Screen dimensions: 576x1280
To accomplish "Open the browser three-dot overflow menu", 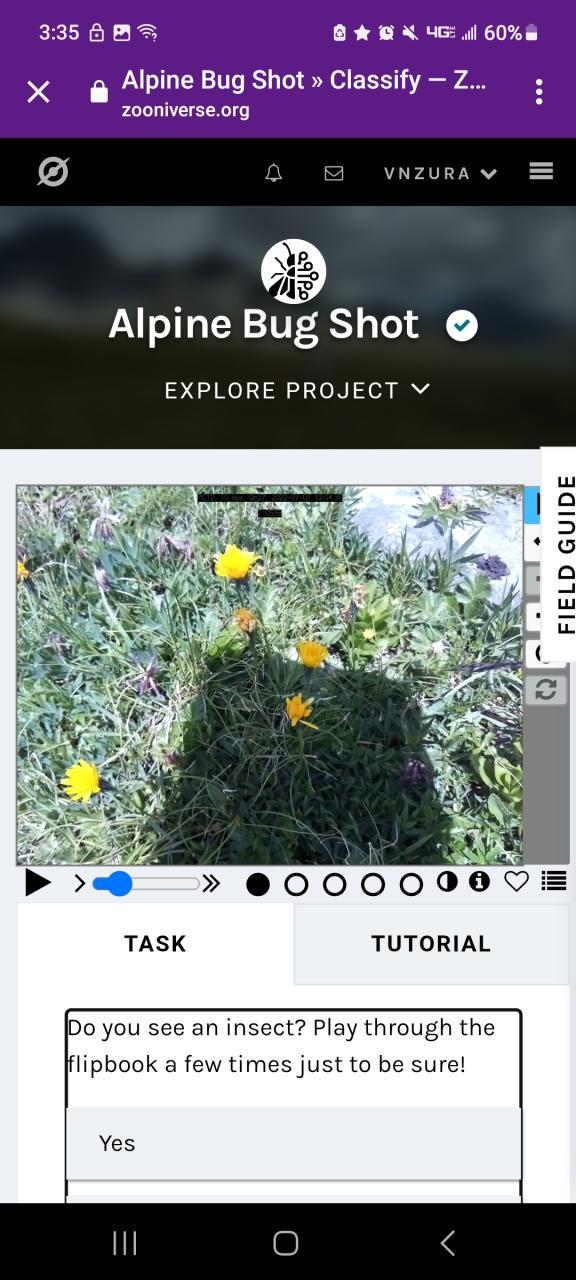I will [x=539, y=92].
